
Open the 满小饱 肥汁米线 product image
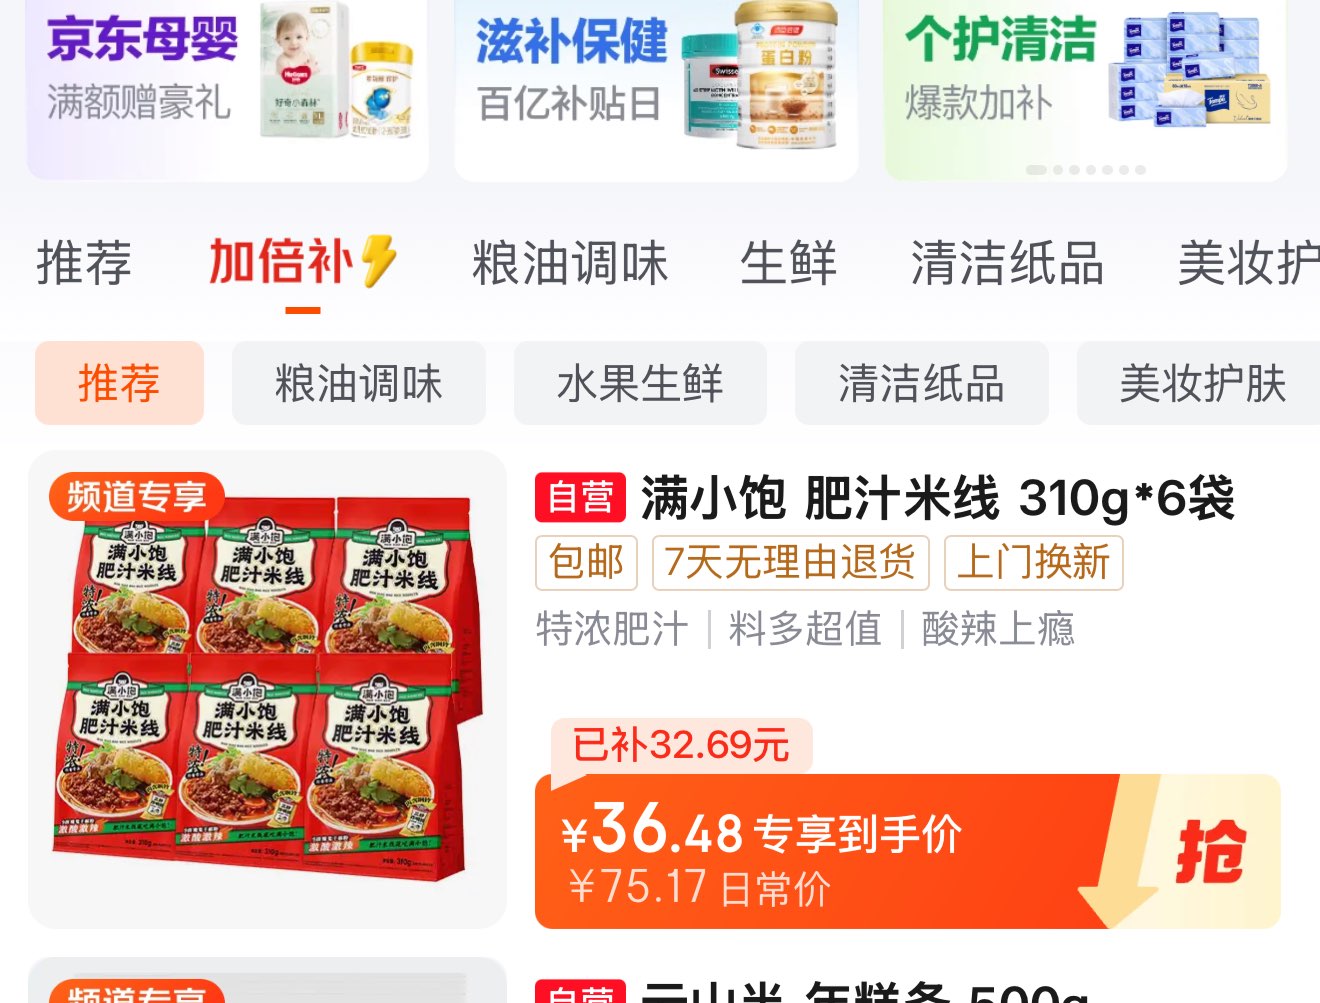click(x=267, y=689)
